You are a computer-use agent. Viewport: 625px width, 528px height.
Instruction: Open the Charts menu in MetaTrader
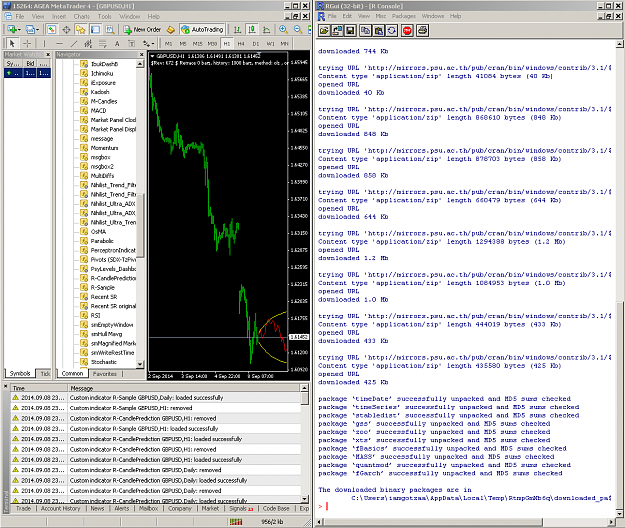pos(81,16)
